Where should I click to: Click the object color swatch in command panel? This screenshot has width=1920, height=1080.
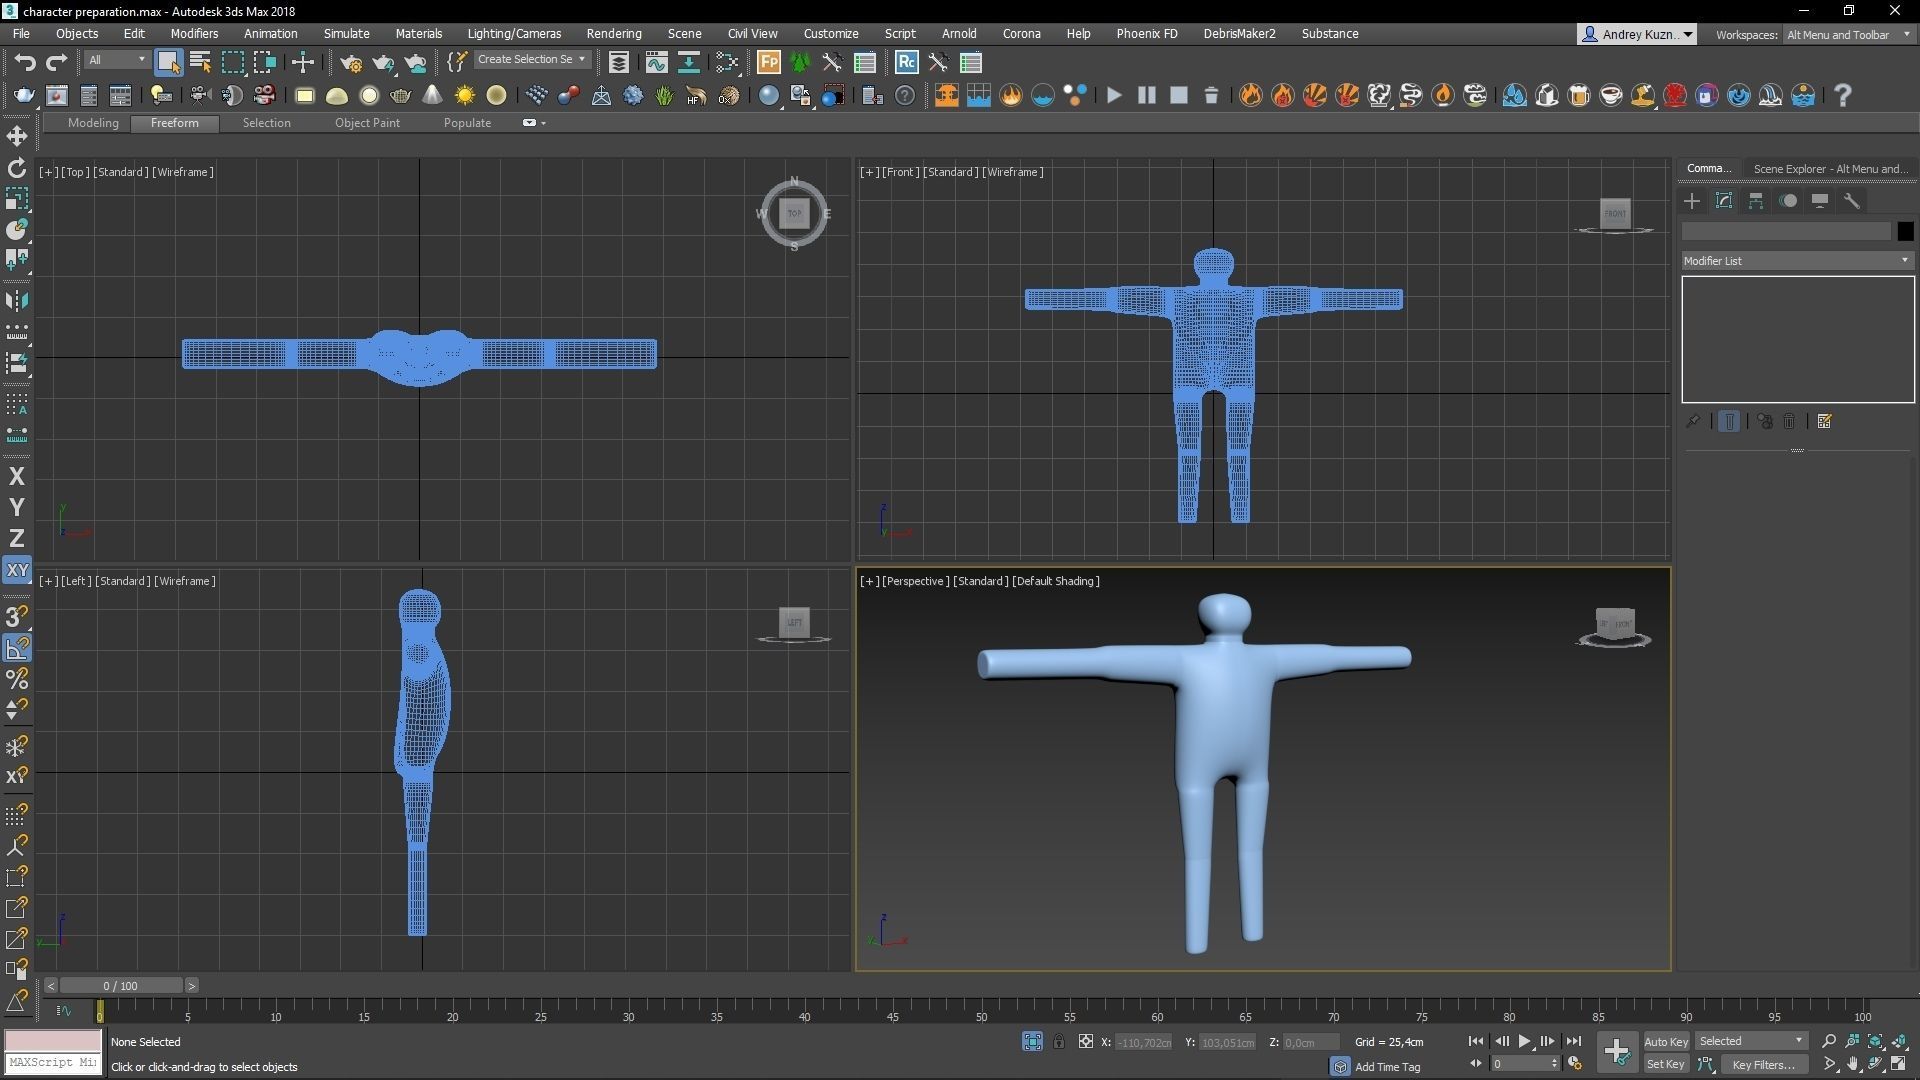(1904, 231)
